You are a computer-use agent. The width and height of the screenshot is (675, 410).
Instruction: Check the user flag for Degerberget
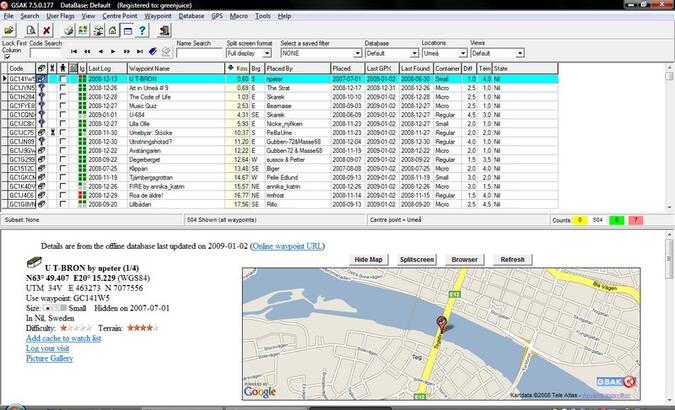[63, 159]
